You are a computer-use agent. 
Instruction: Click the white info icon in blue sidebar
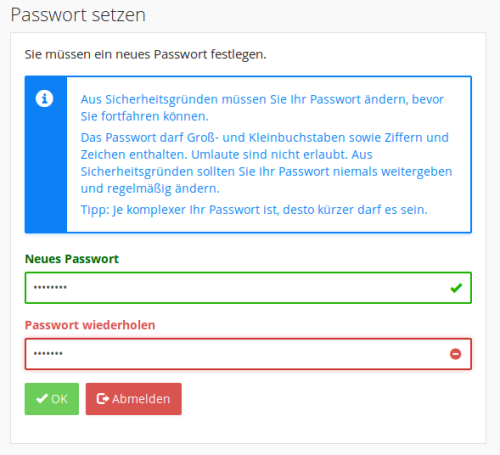click(44, 99)
